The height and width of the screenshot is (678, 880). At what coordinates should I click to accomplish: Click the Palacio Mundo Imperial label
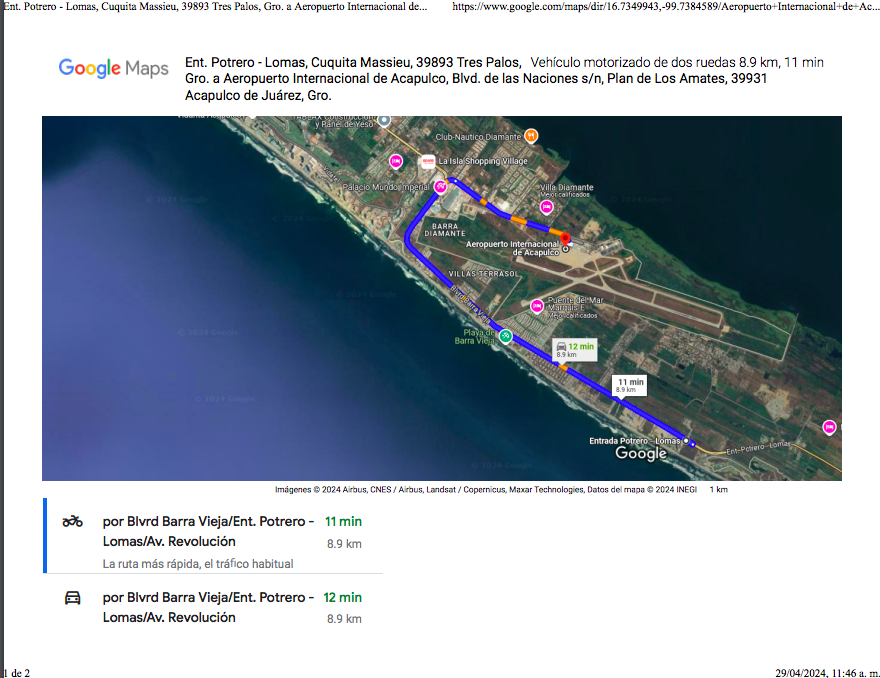(386, 187)
